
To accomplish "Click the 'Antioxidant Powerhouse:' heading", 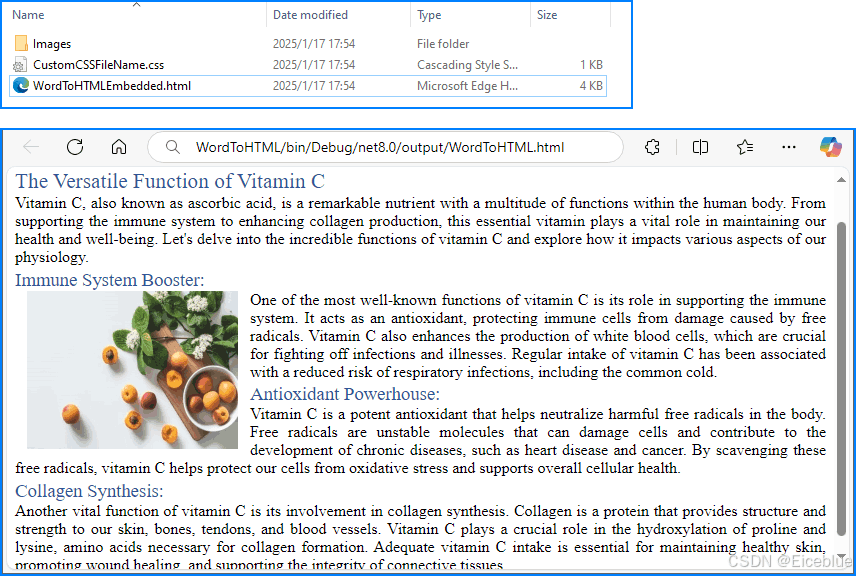I will click(344, 394).
